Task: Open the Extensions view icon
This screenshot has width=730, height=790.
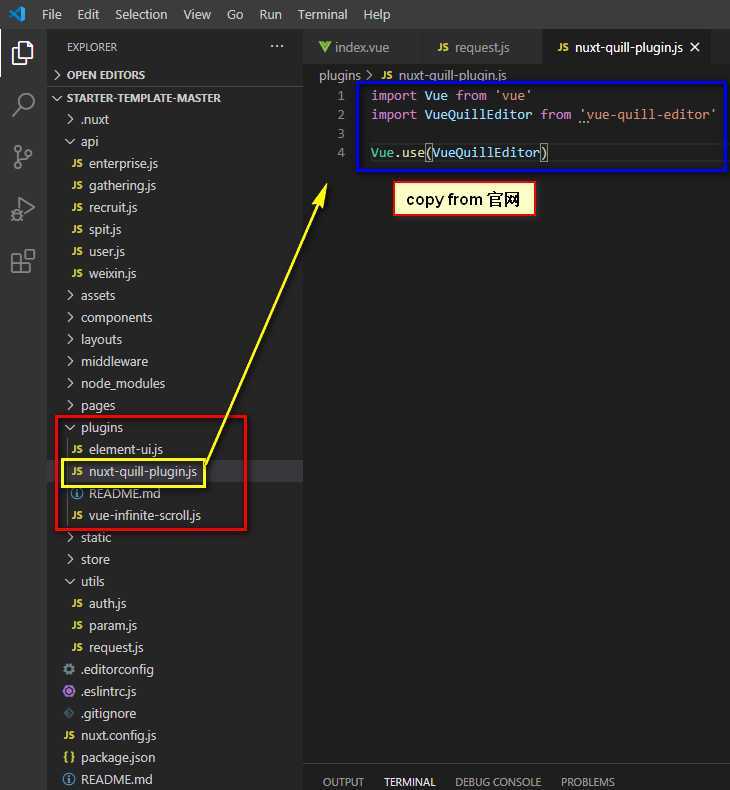Action: 23,261
